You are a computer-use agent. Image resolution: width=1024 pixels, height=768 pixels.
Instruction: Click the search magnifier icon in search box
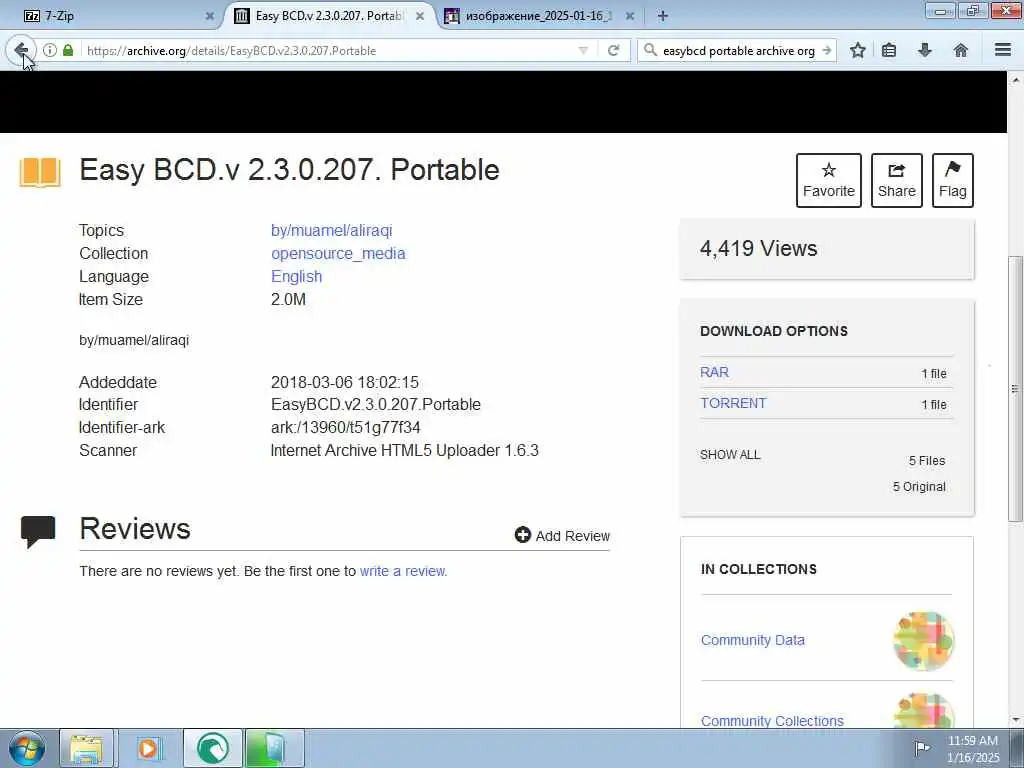650,50
